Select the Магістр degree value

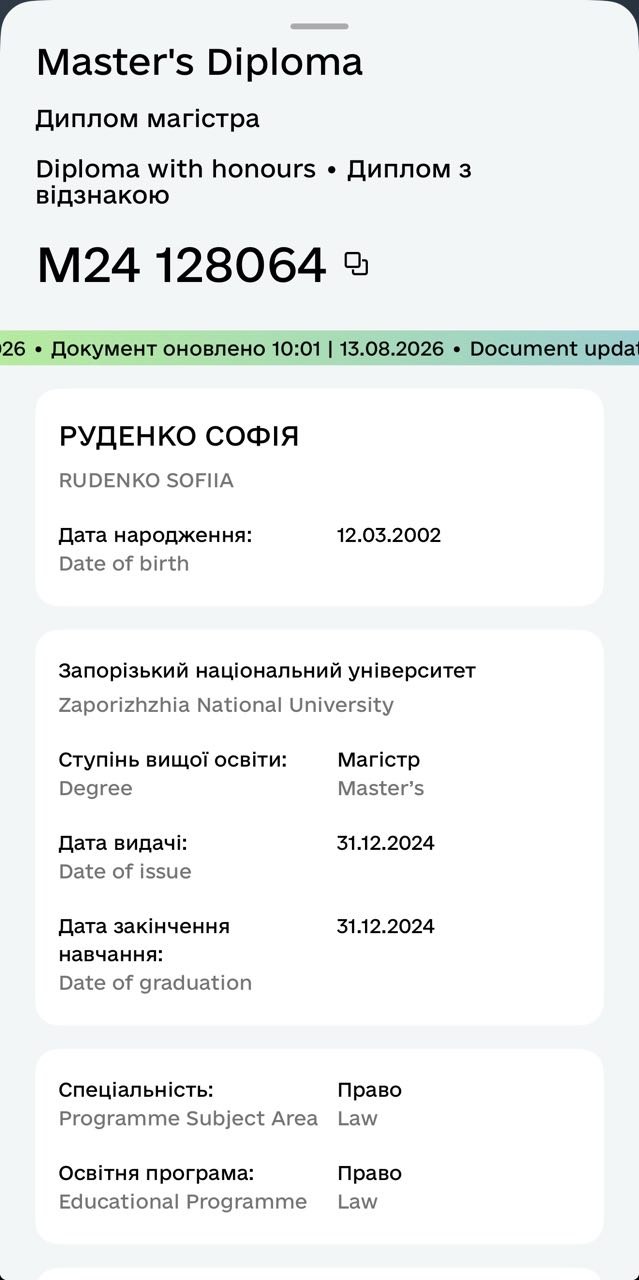[x=379, y=760]
